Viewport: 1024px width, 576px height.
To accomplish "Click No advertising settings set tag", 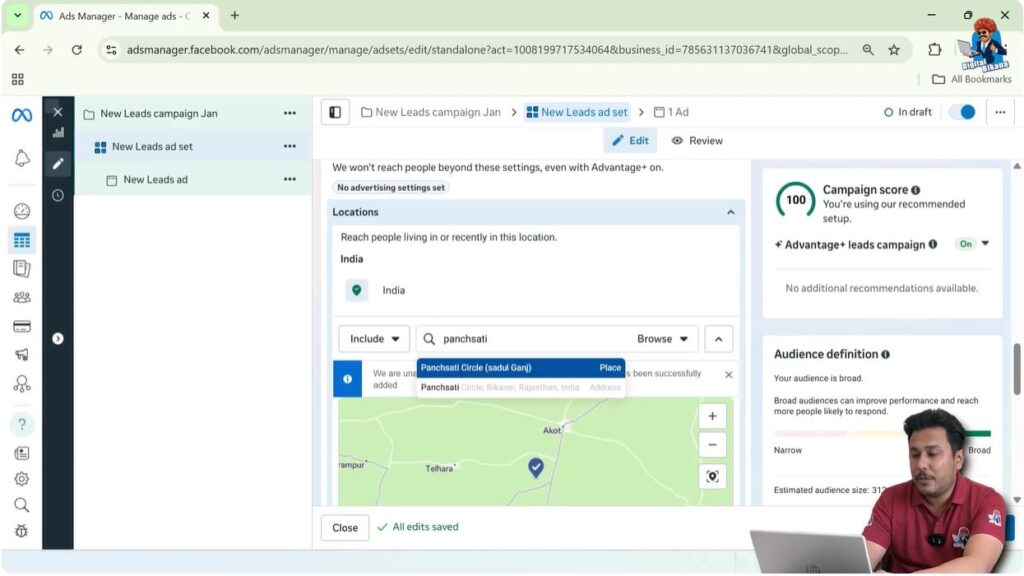I will pos(391,187).
